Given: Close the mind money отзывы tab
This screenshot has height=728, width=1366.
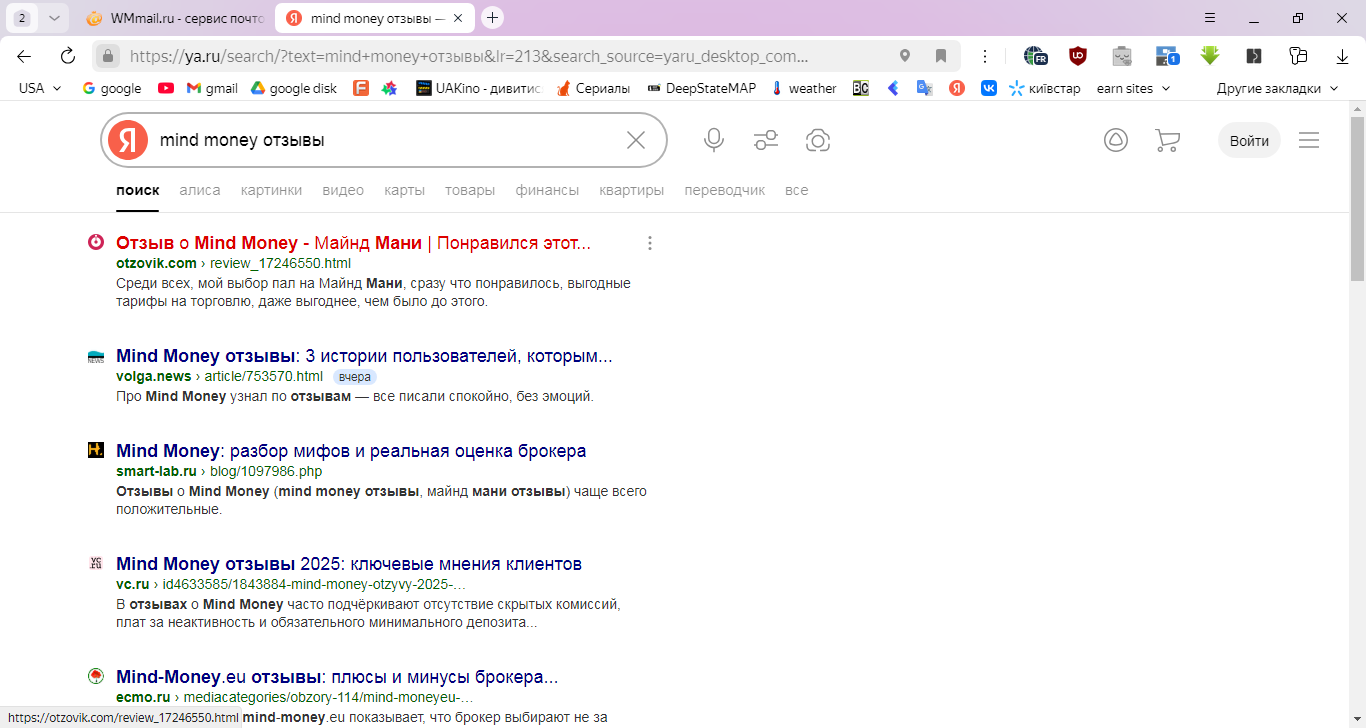Looking at the screenshot, I should point(458,18).
